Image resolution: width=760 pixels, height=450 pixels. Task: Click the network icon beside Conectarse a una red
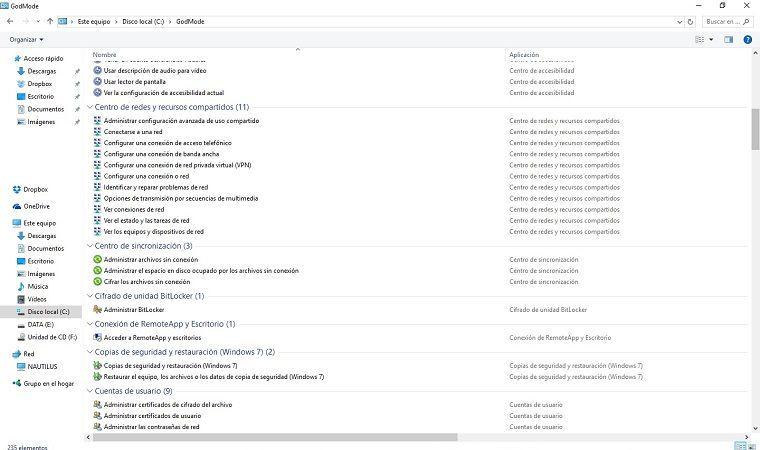(x=97, y=132)
